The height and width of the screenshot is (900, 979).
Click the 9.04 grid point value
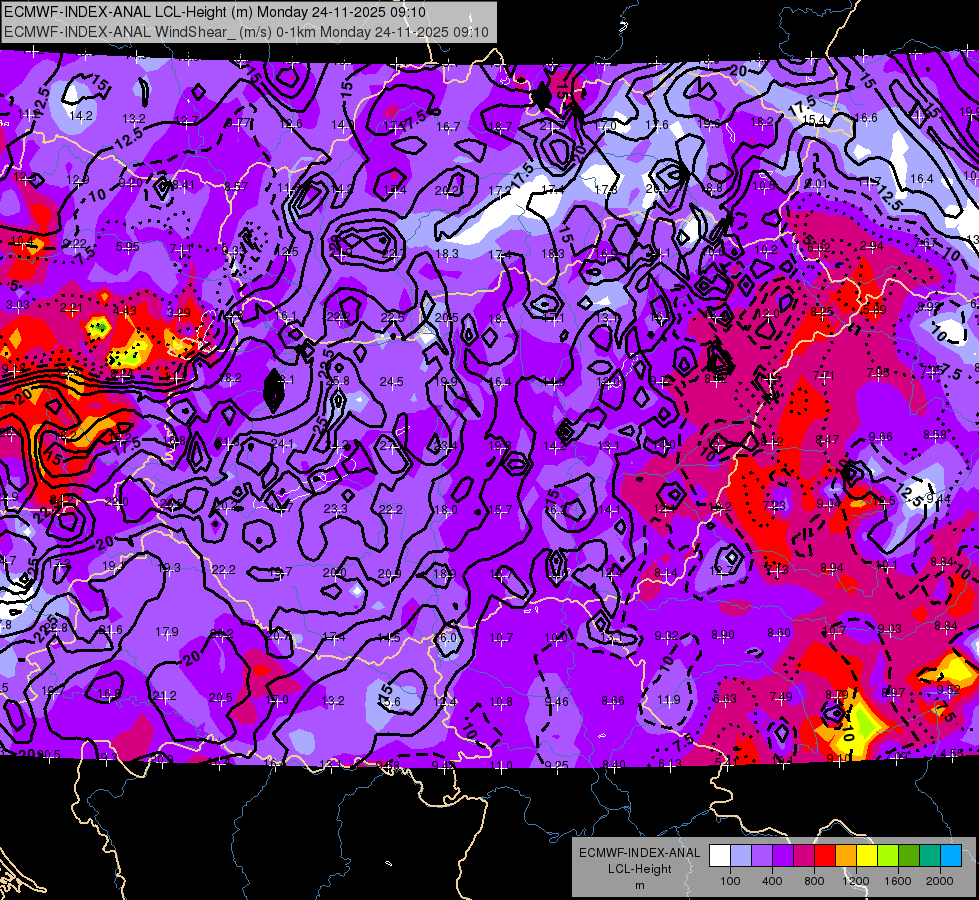829,503
